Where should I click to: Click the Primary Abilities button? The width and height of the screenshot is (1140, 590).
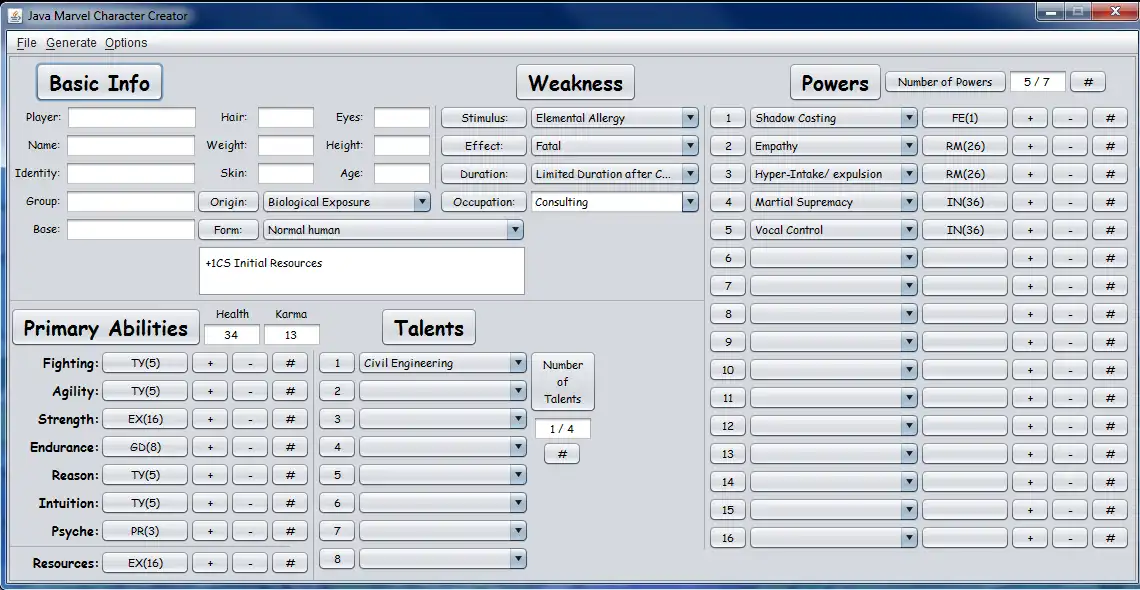click(x=105, y=328)
